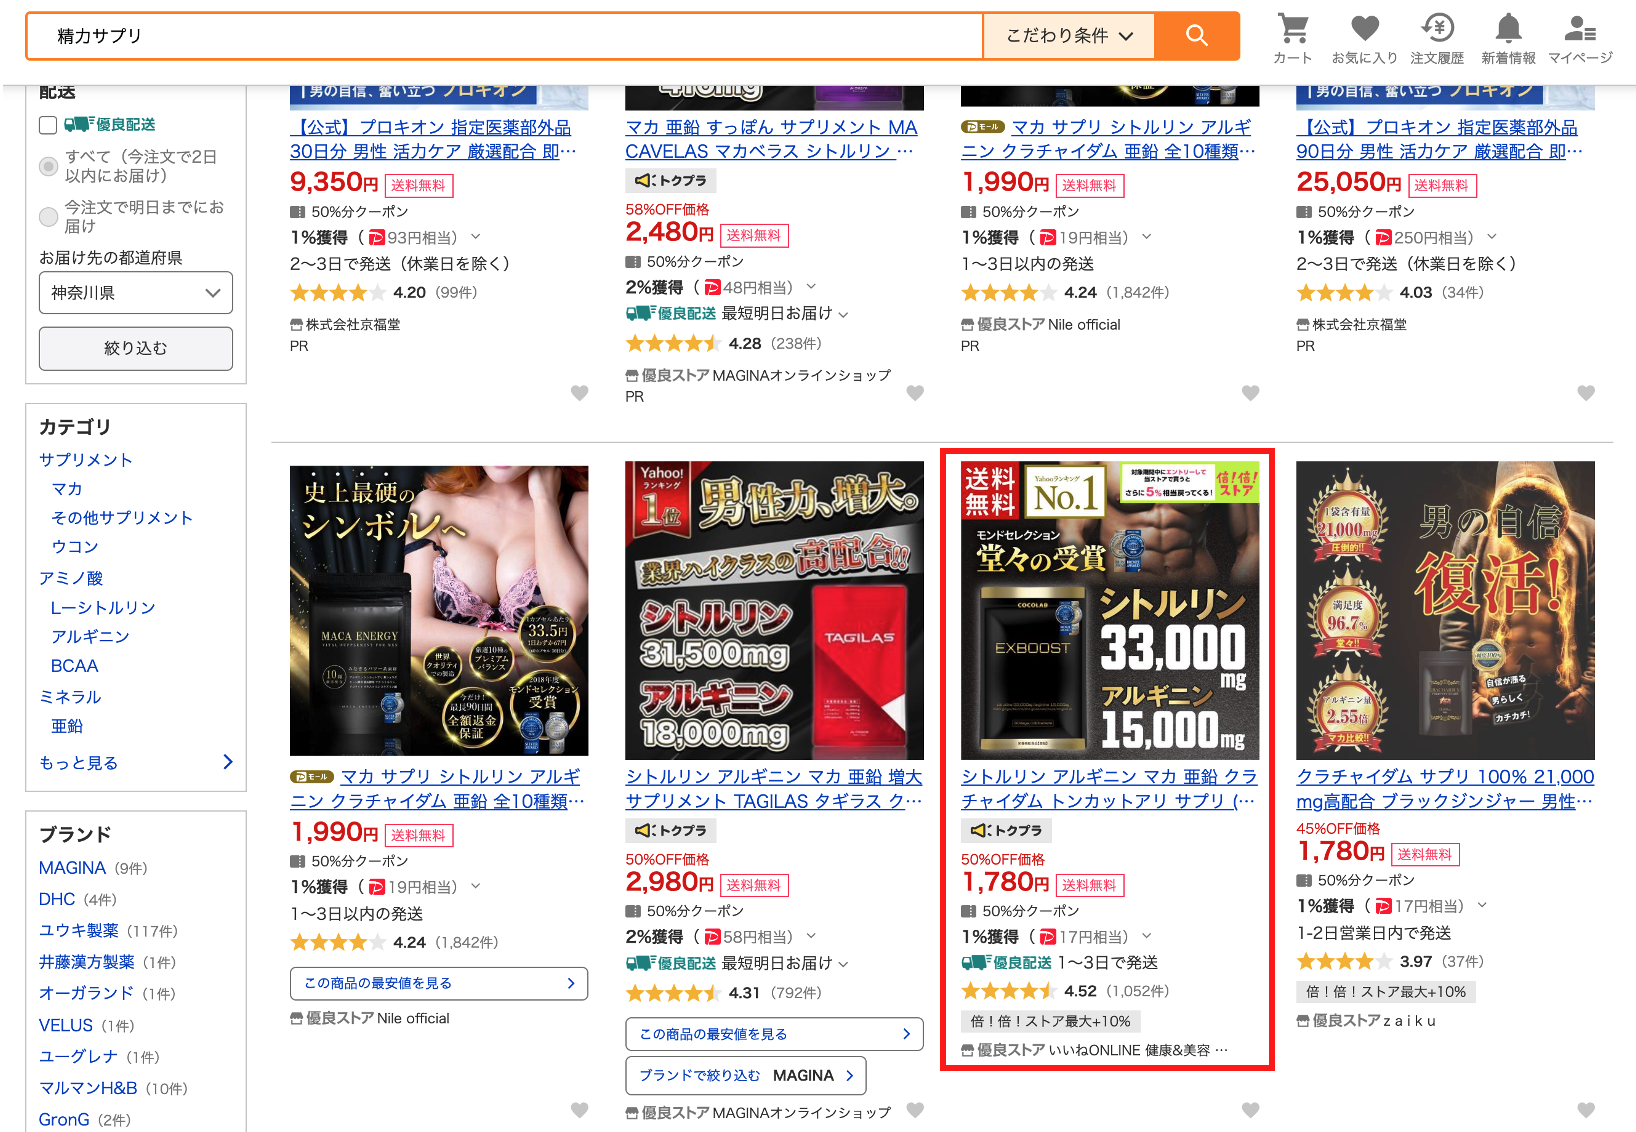Enable the 優良配送 checkbox
This screenshot has height=1132, width=1636.
(x=48, y=125)
